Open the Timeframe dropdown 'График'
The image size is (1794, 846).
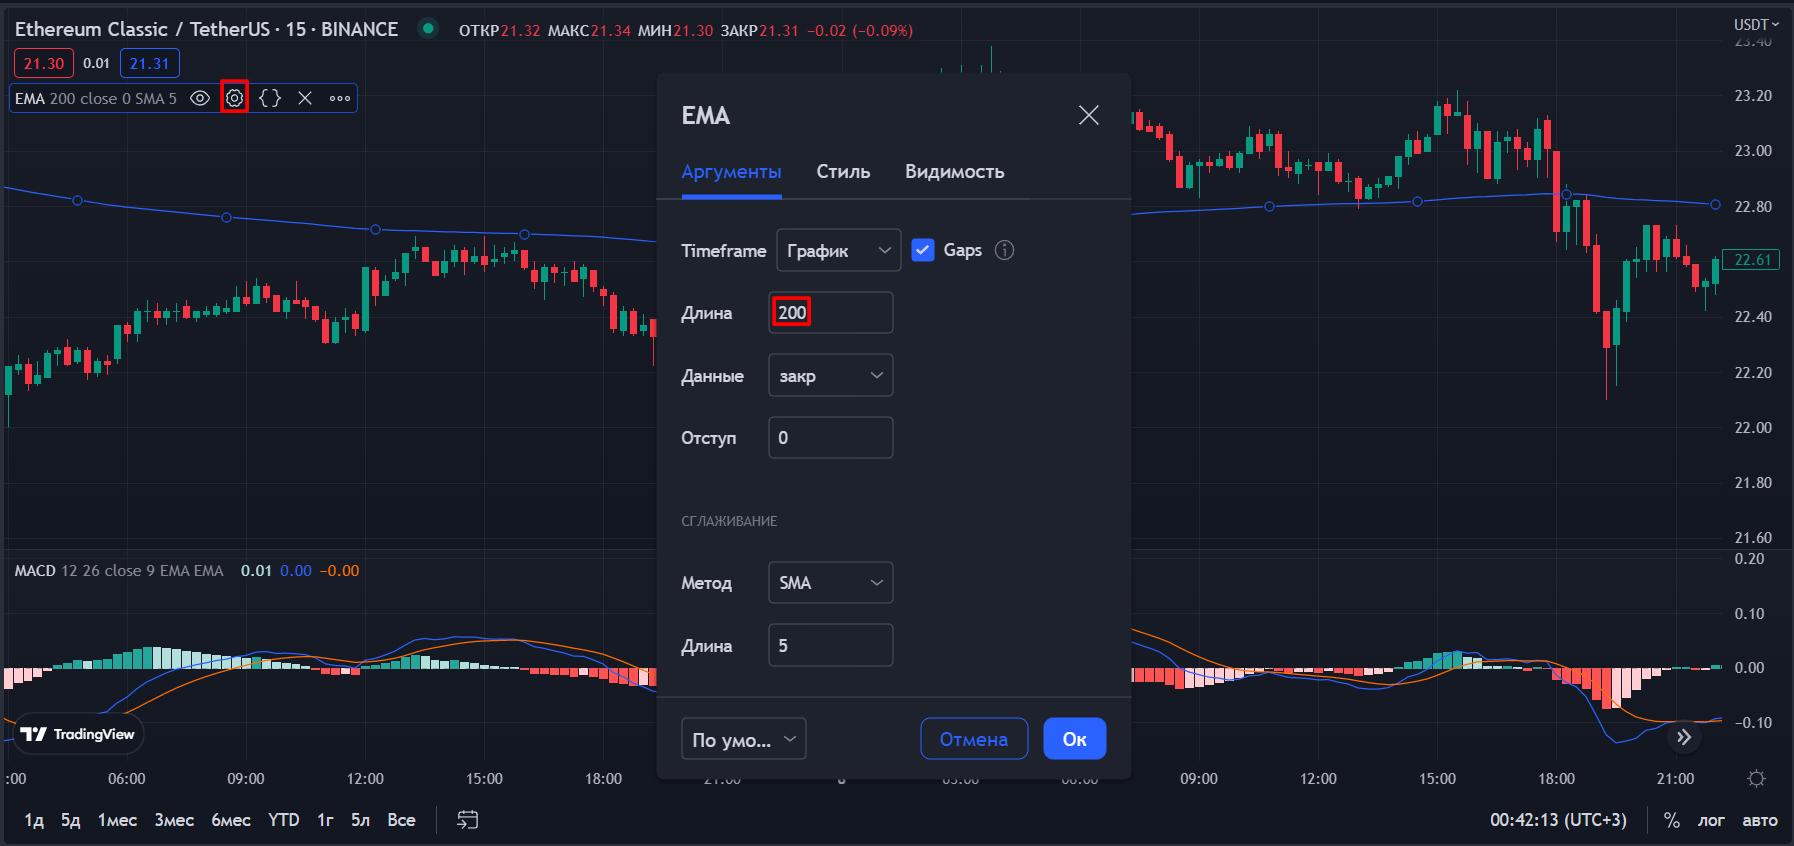point(839,250)
